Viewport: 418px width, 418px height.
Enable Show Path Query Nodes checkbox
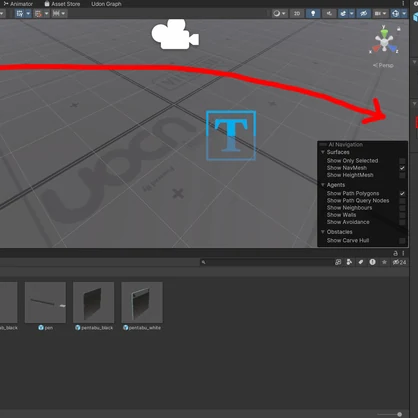(402, 201)
